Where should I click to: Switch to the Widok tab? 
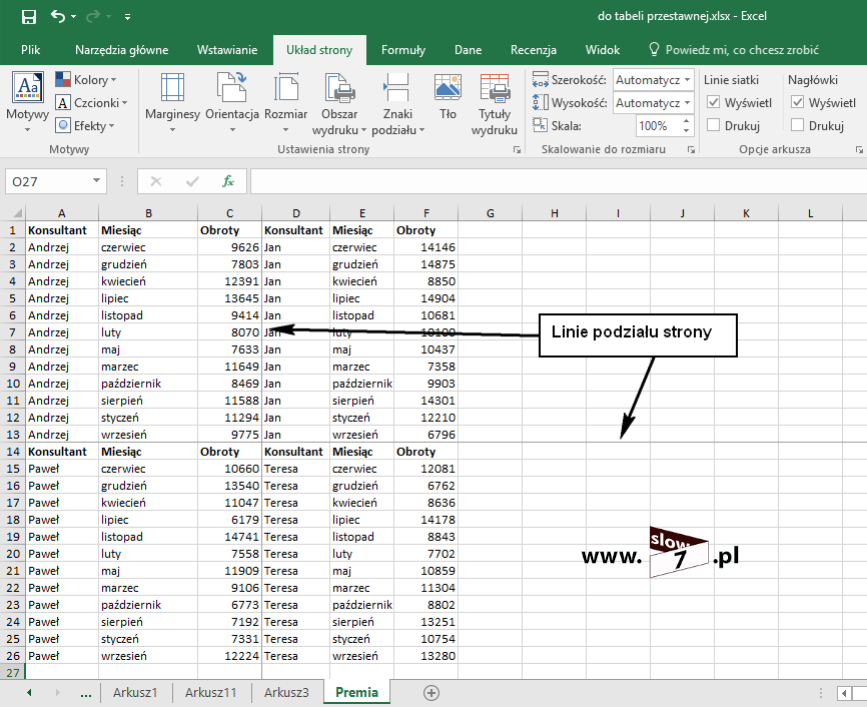tap(602, 50)
